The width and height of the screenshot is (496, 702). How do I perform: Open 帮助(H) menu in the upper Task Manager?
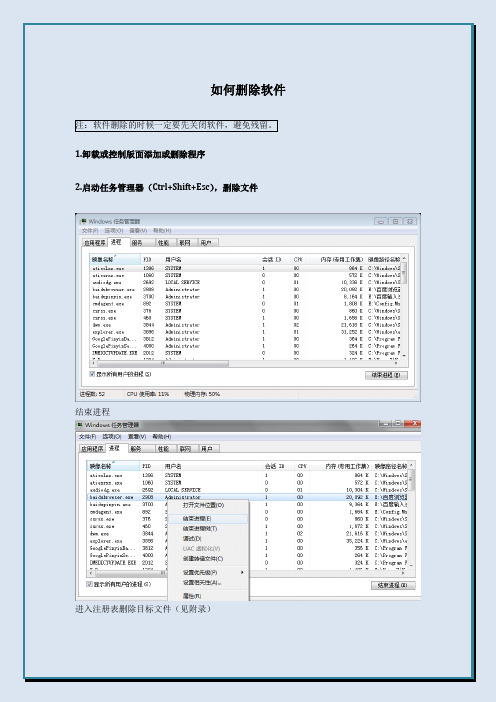pos(162,231)
